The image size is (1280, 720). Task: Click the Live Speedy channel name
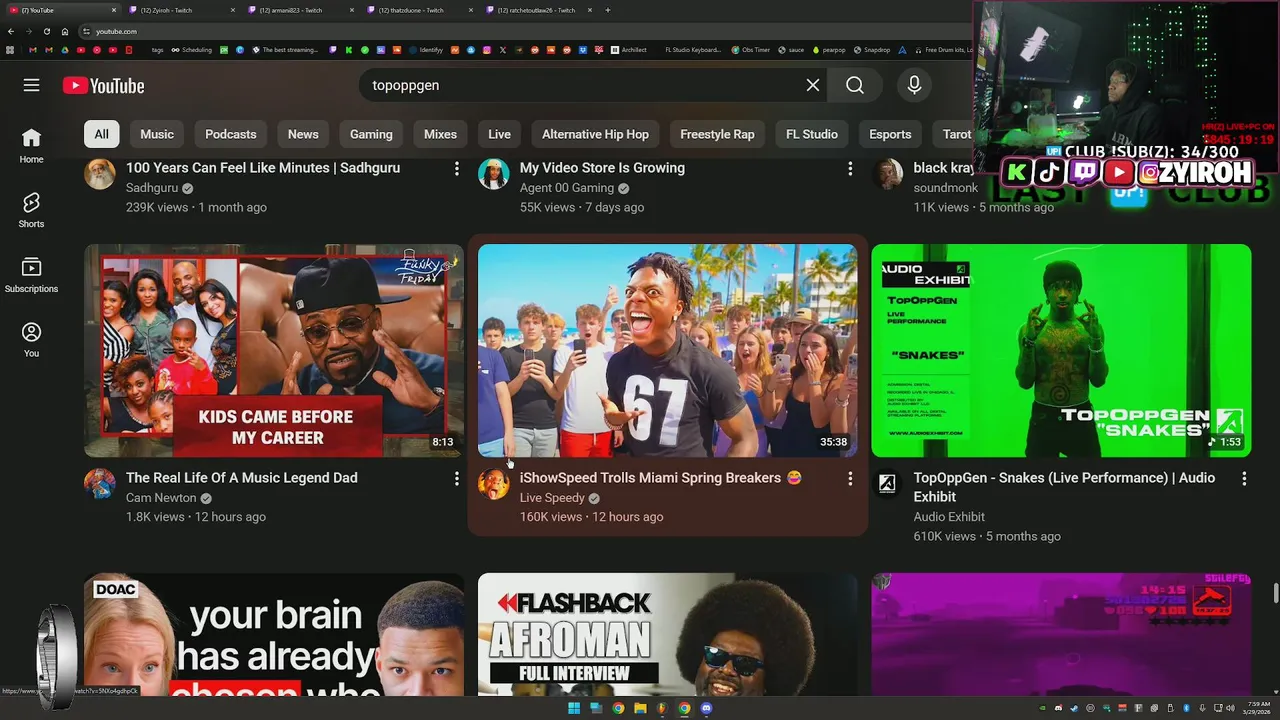pos(552,498)
